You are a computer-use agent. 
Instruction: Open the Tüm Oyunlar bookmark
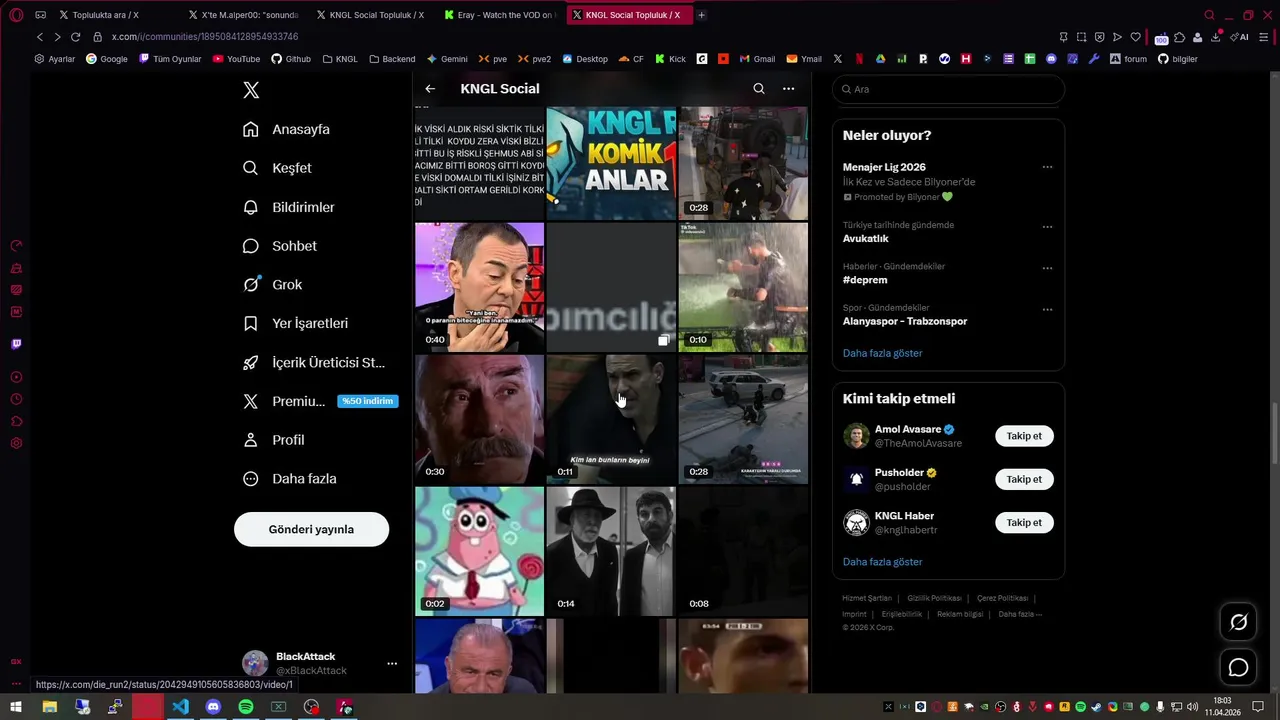tap(170, 59)
